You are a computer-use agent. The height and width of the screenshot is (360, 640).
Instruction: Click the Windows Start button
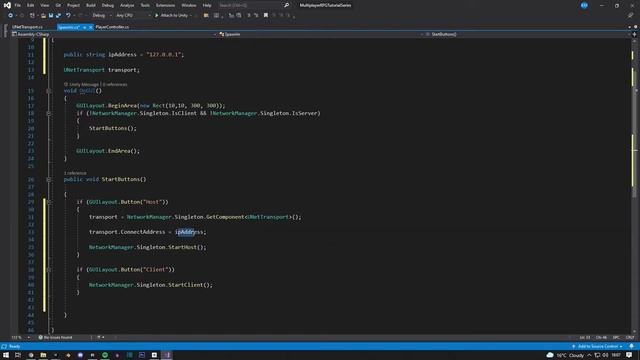6,355
